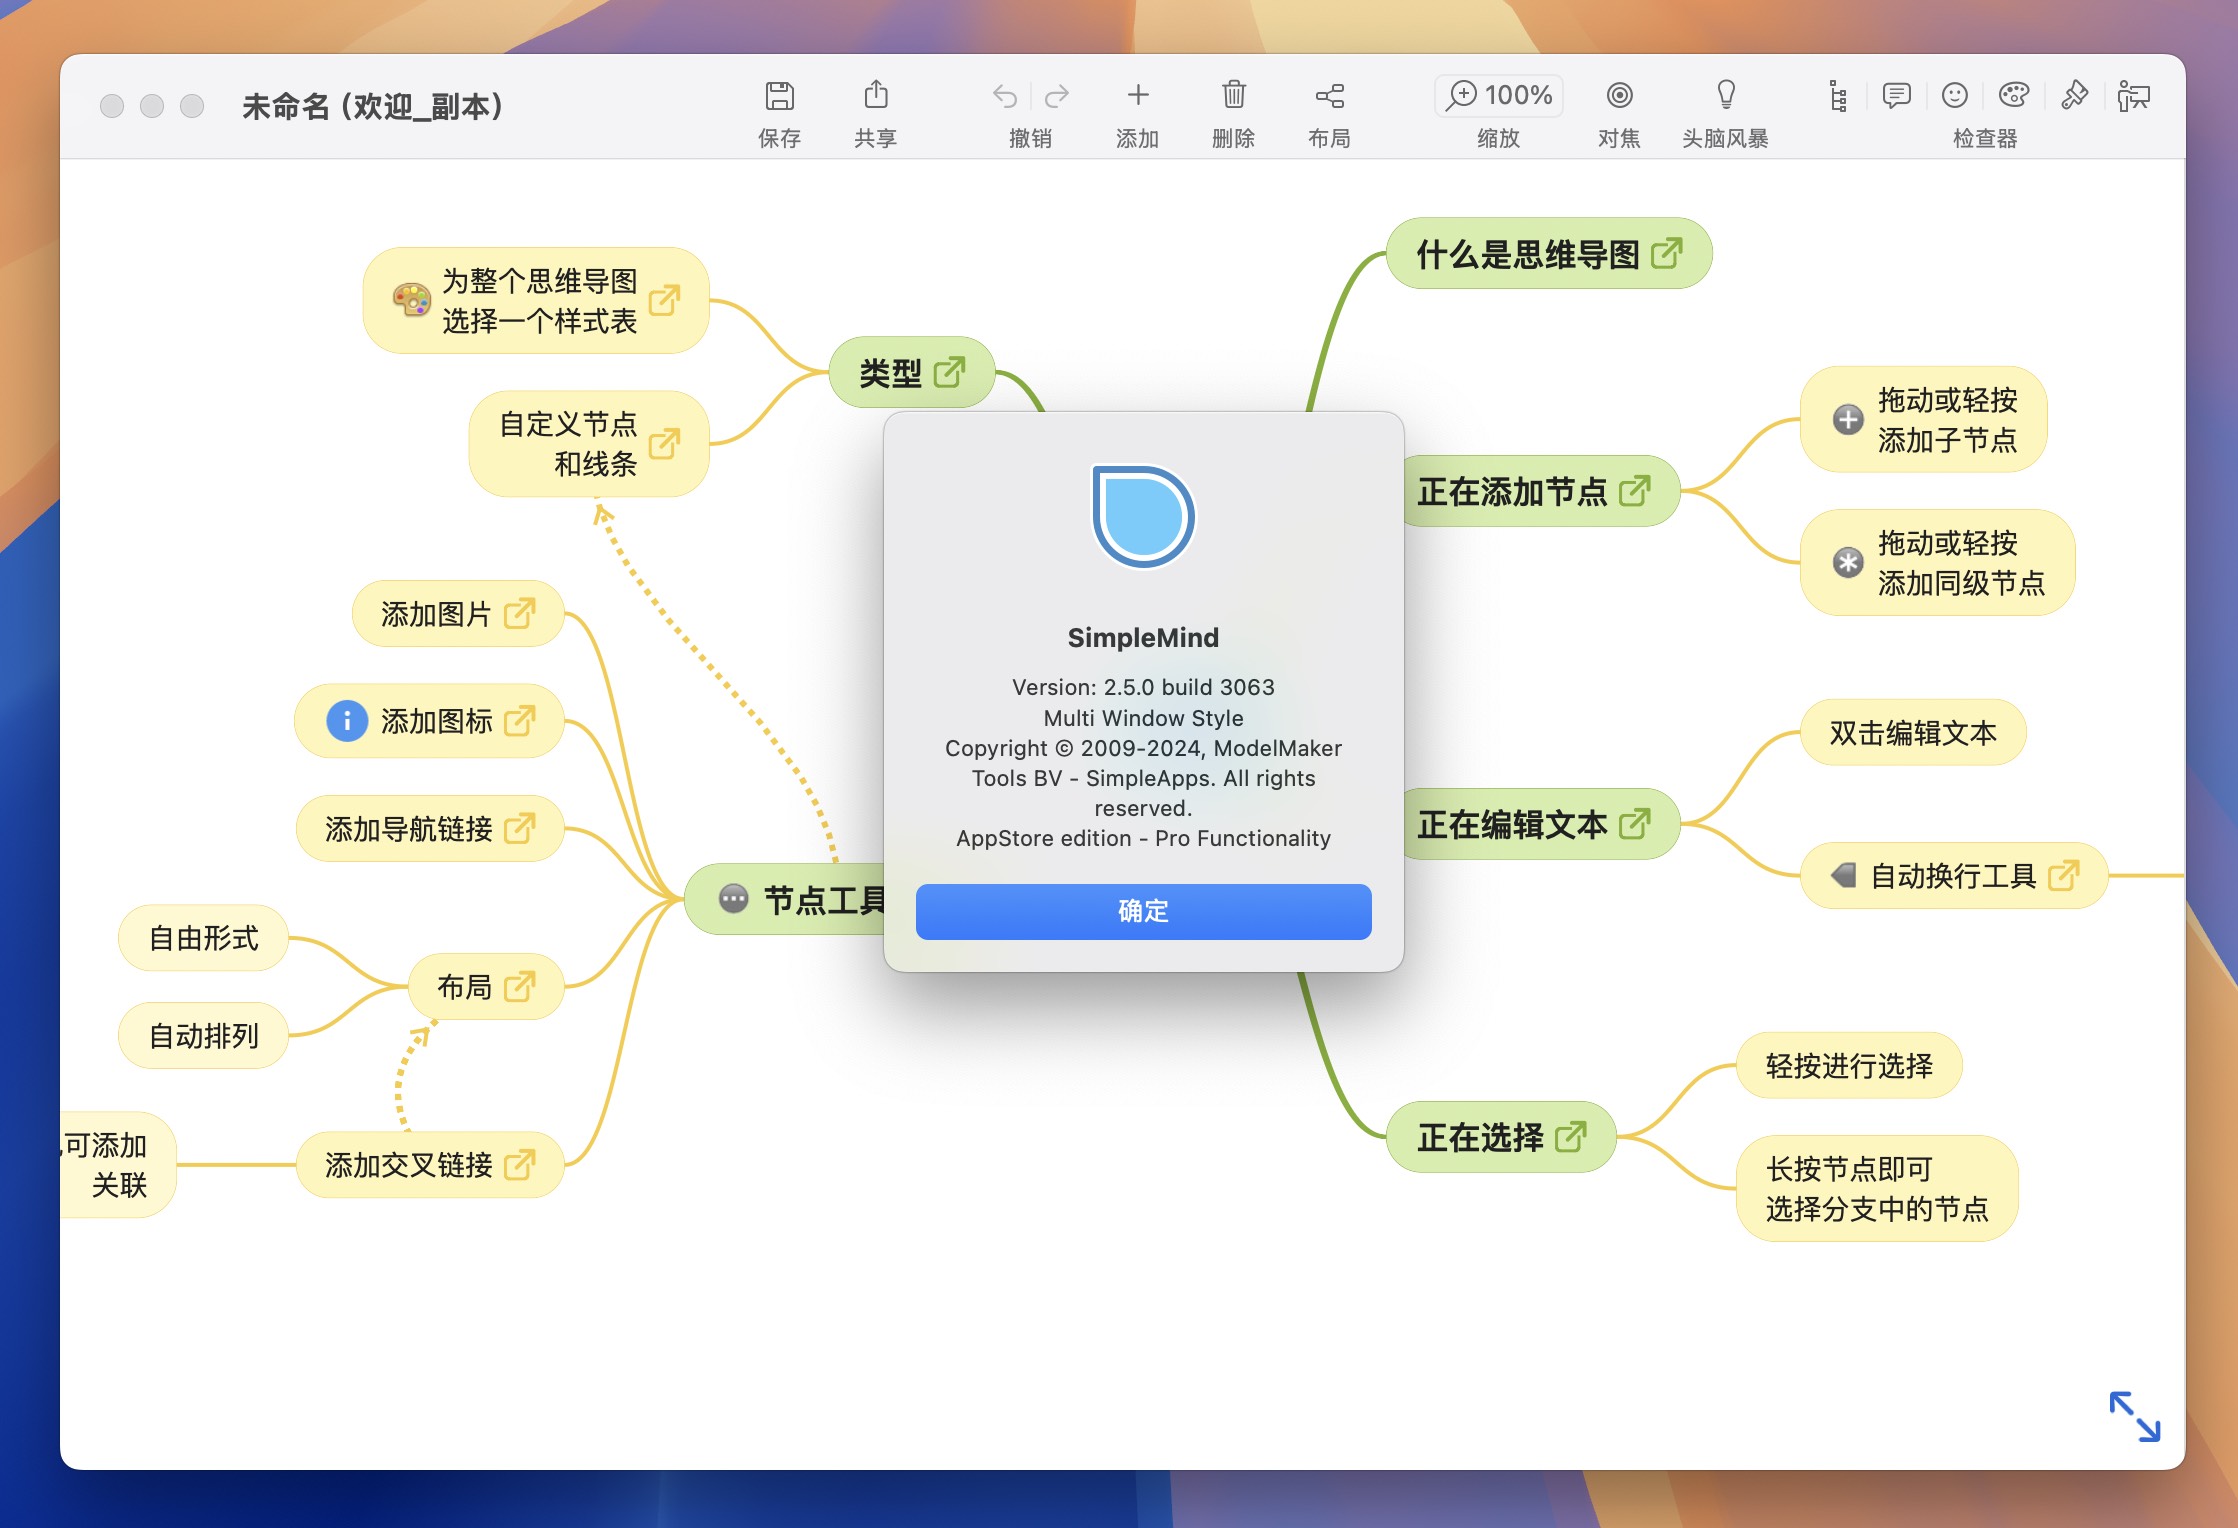Click the SimpleMind app logo in dialog

pyautogui.click(x=1143, y=516)
